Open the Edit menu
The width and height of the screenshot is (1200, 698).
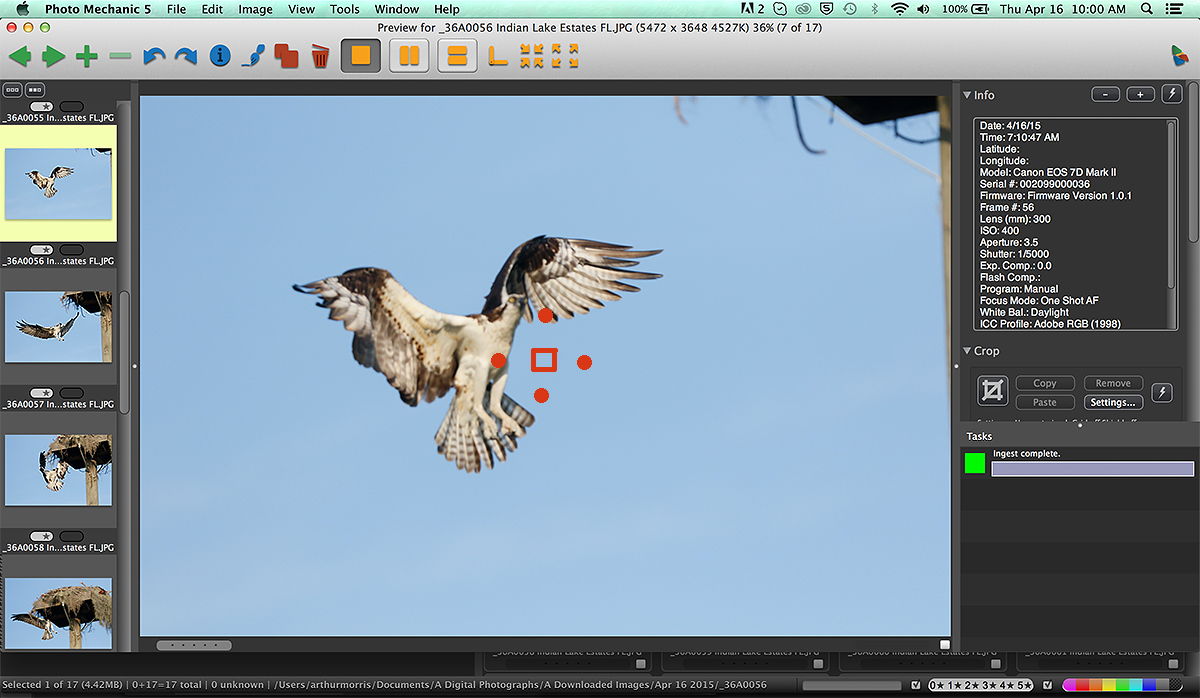212,9
